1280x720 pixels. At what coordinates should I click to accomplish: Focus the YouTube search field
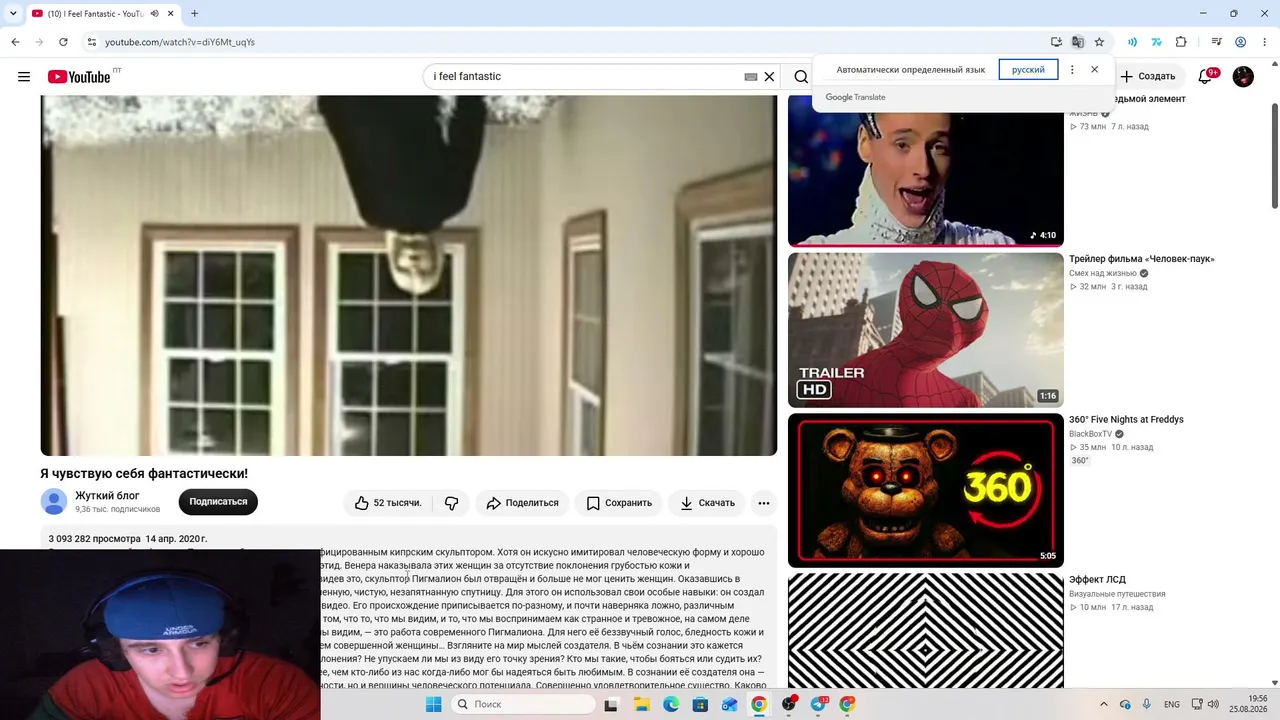click(586, 77)
